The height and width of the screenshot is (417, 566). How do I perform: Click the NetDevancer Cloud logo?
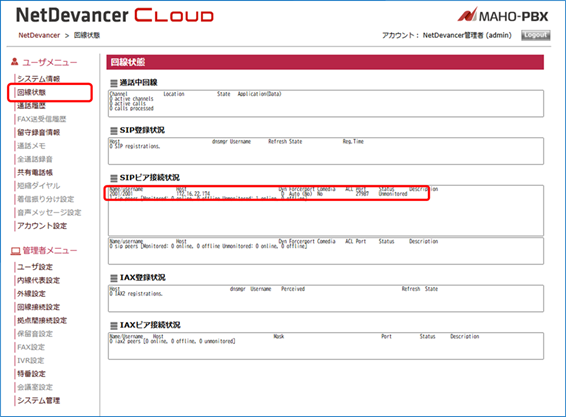(x=115, y=16)
